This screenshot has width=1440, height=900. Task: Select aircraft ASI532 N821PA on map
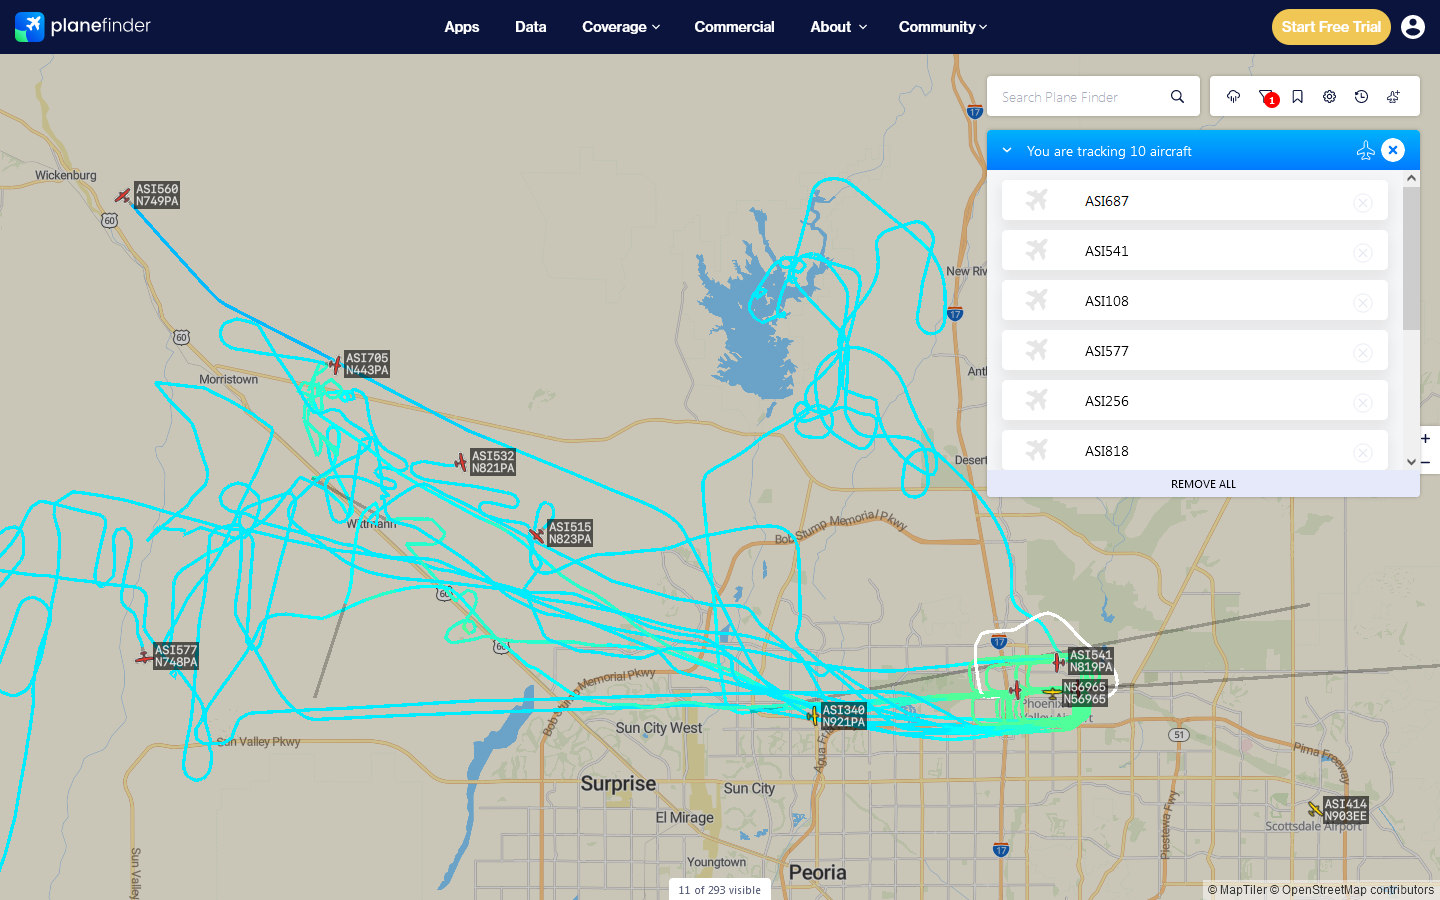point(461,462)
